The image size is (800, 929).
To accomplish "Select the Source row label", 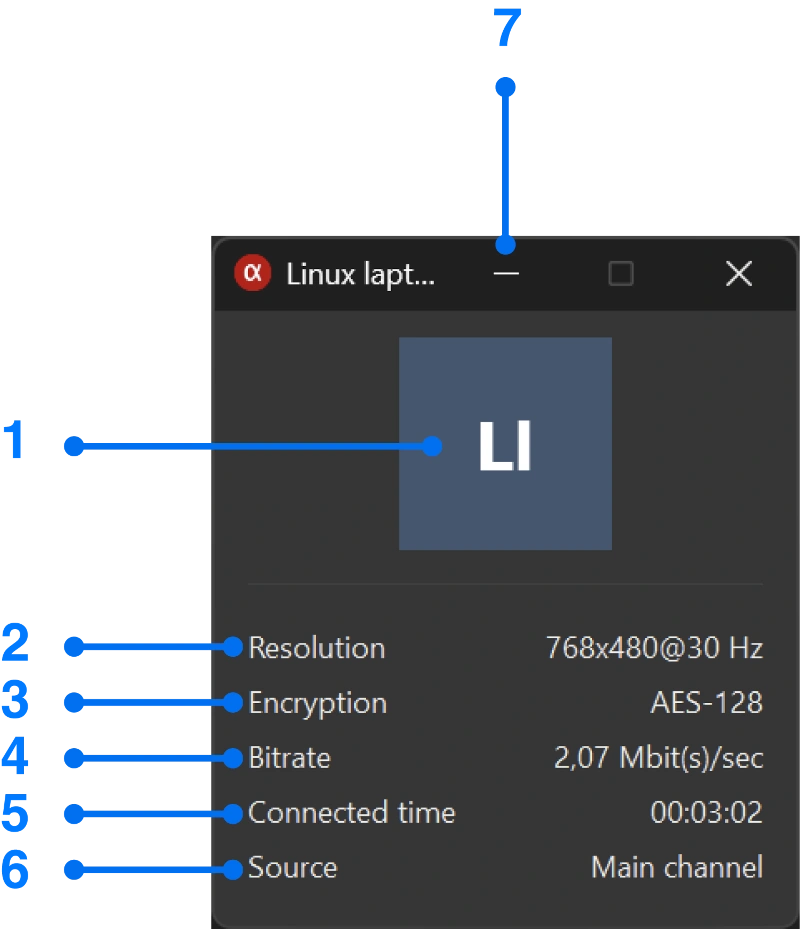I will coord(292,868).
